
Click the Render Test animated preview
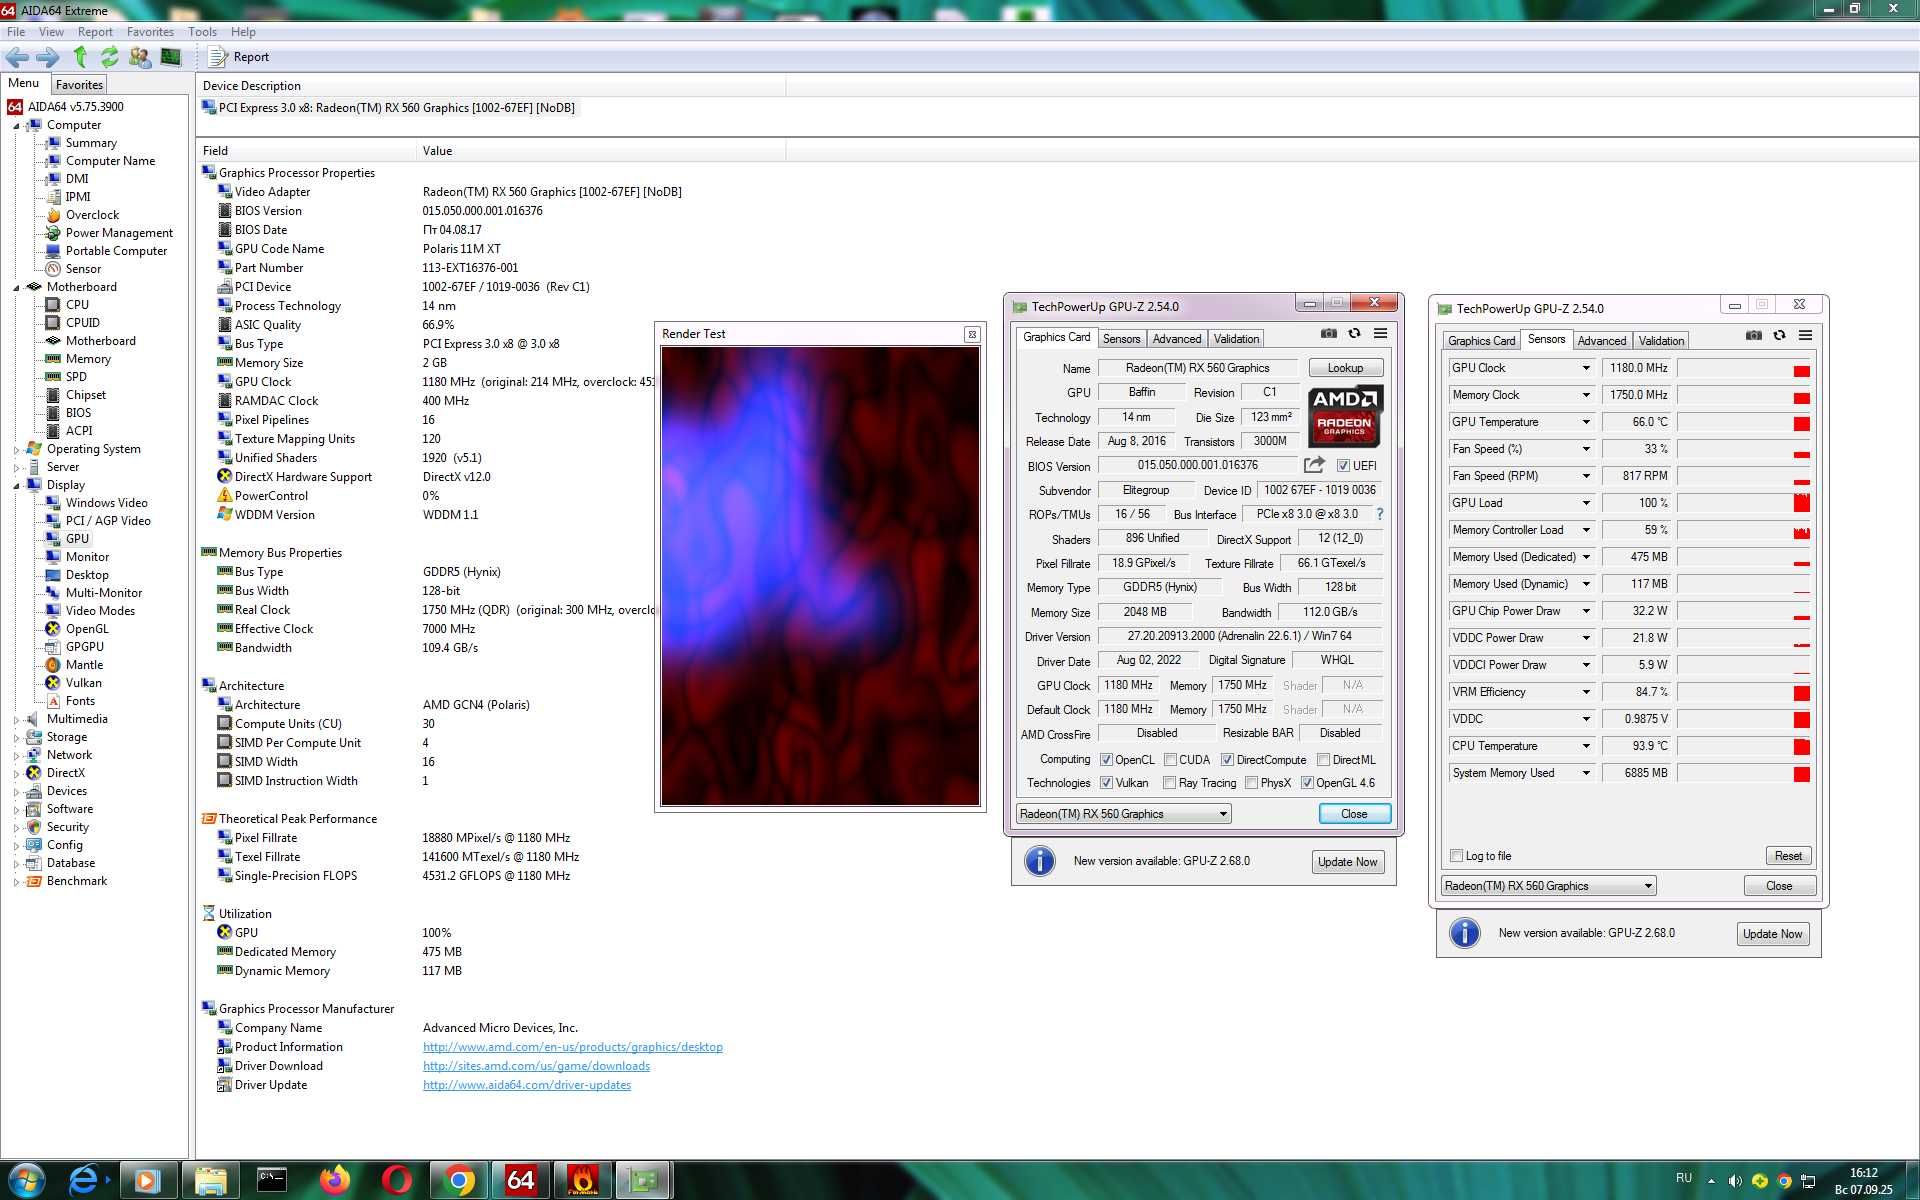pos(820,576)
